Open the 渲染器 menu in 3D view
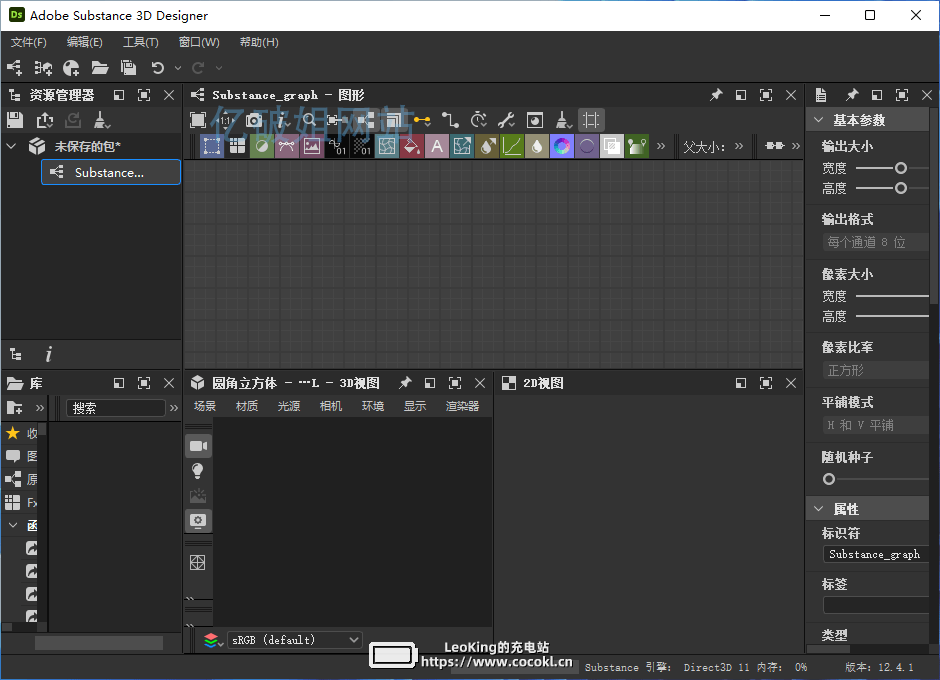This screenshot has width=940, height=680. pyautogui.click(x=462, y=406)
